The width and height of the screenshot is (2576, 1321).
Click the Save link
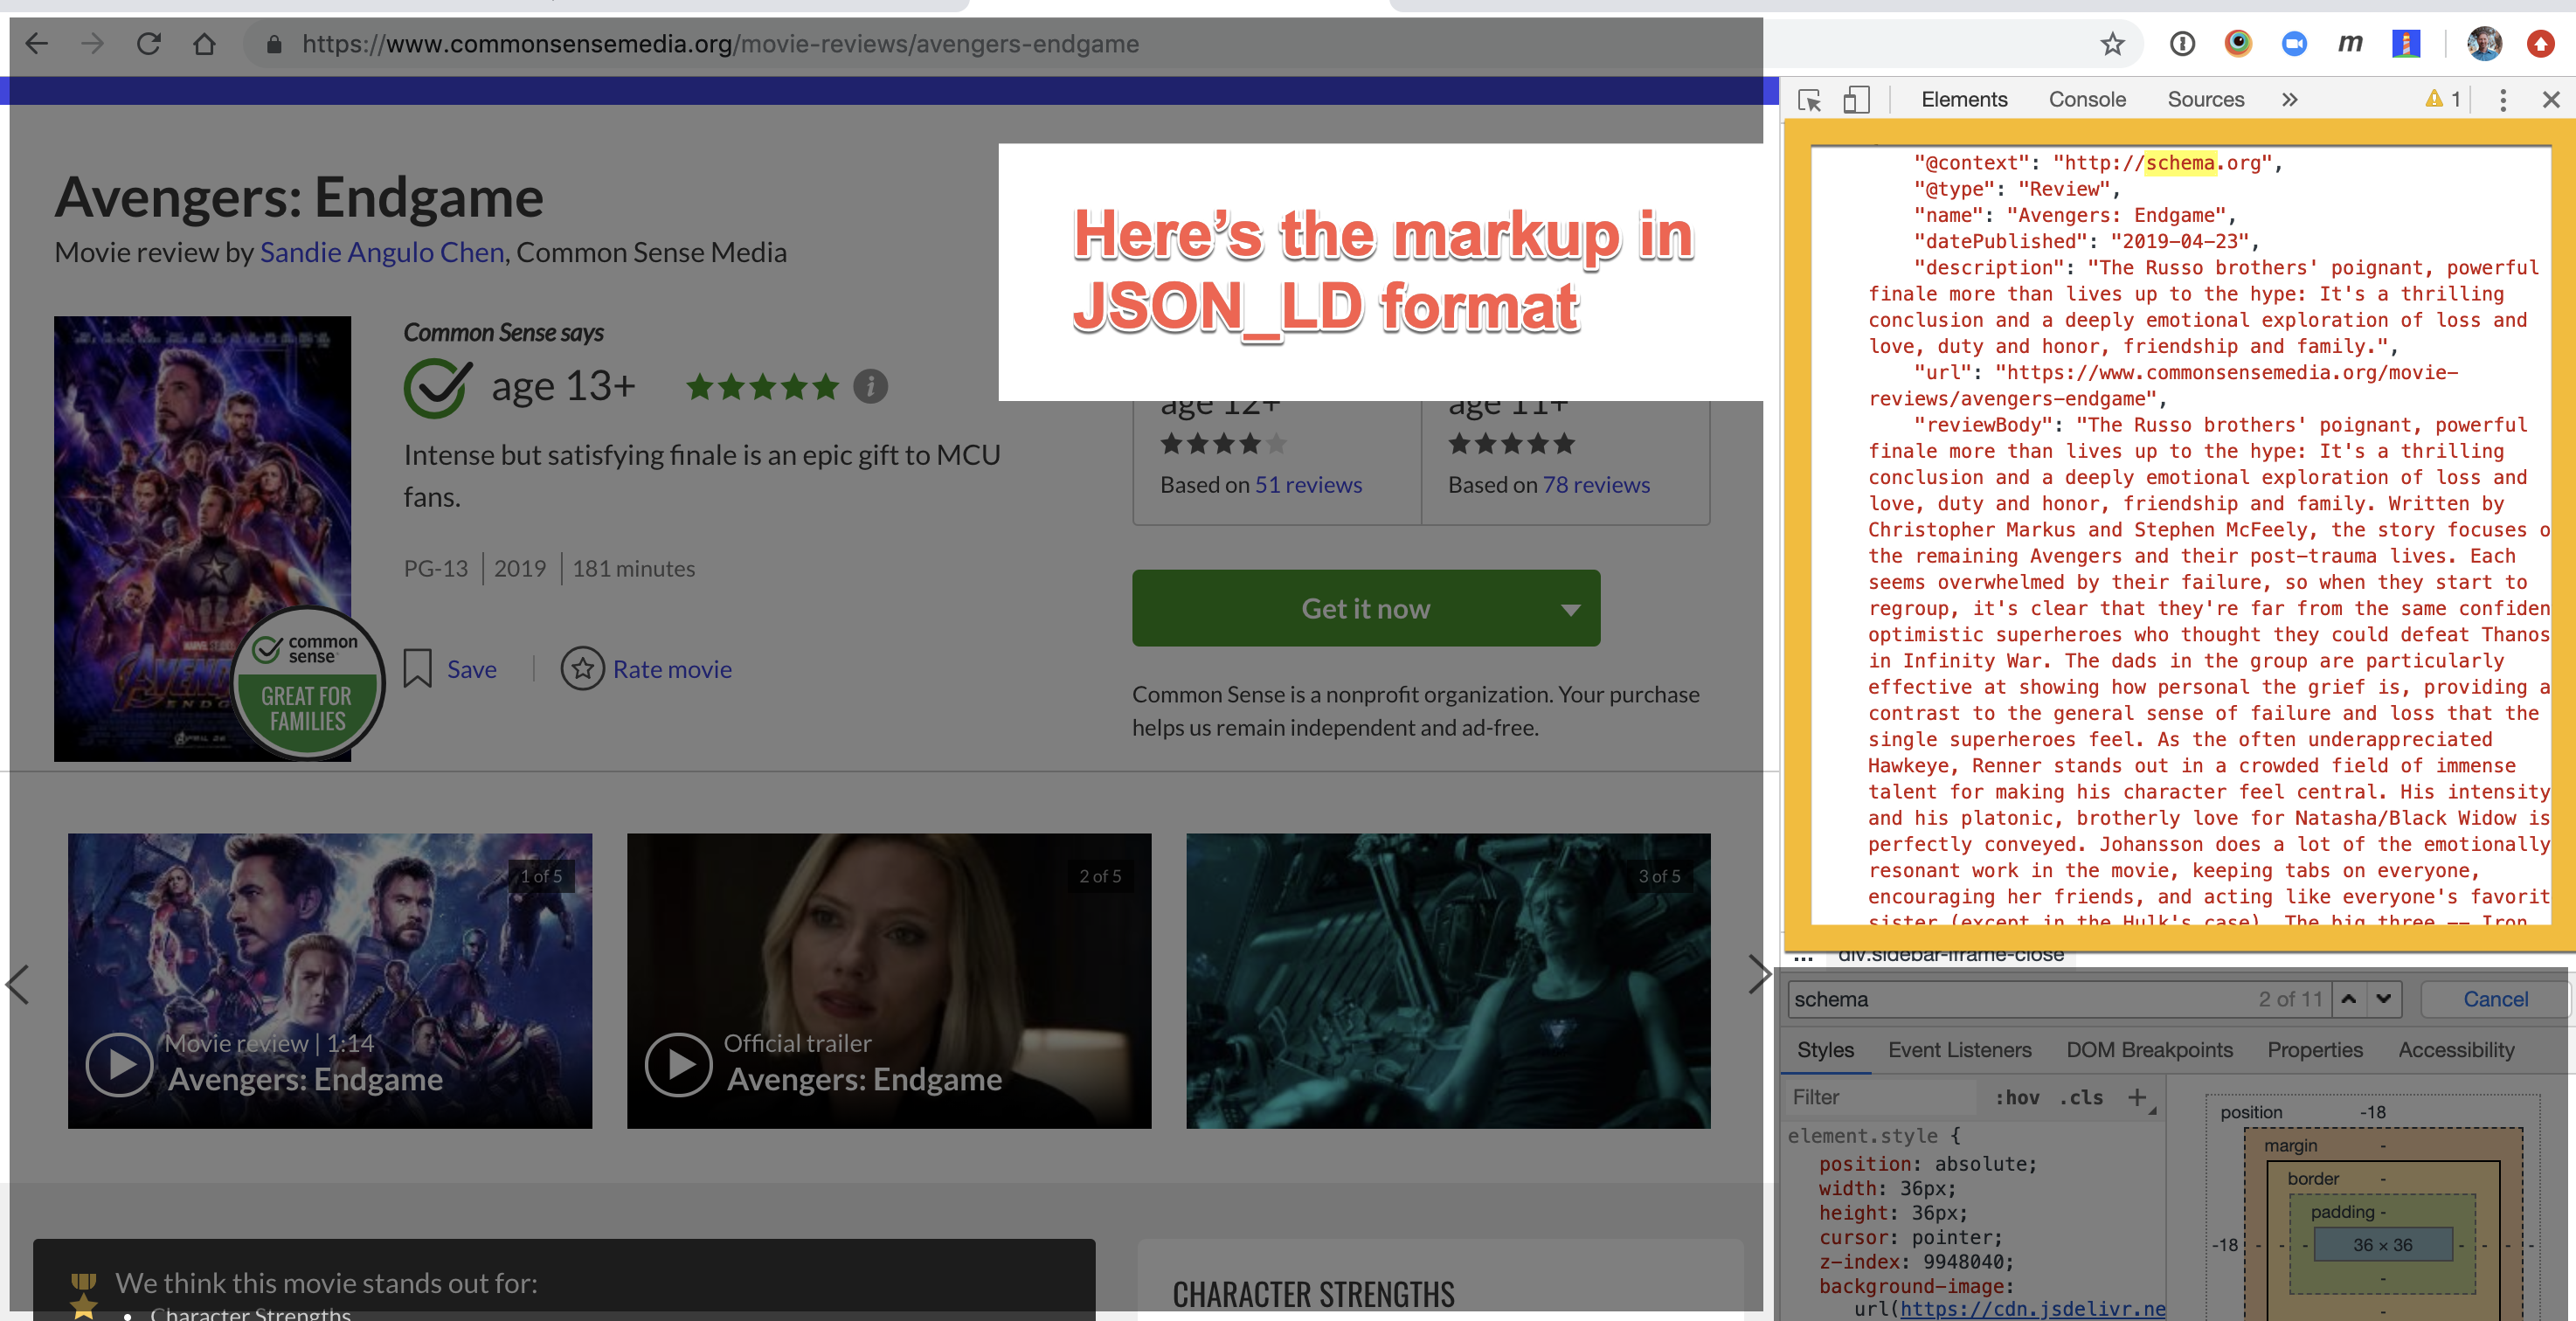[471, 669]
